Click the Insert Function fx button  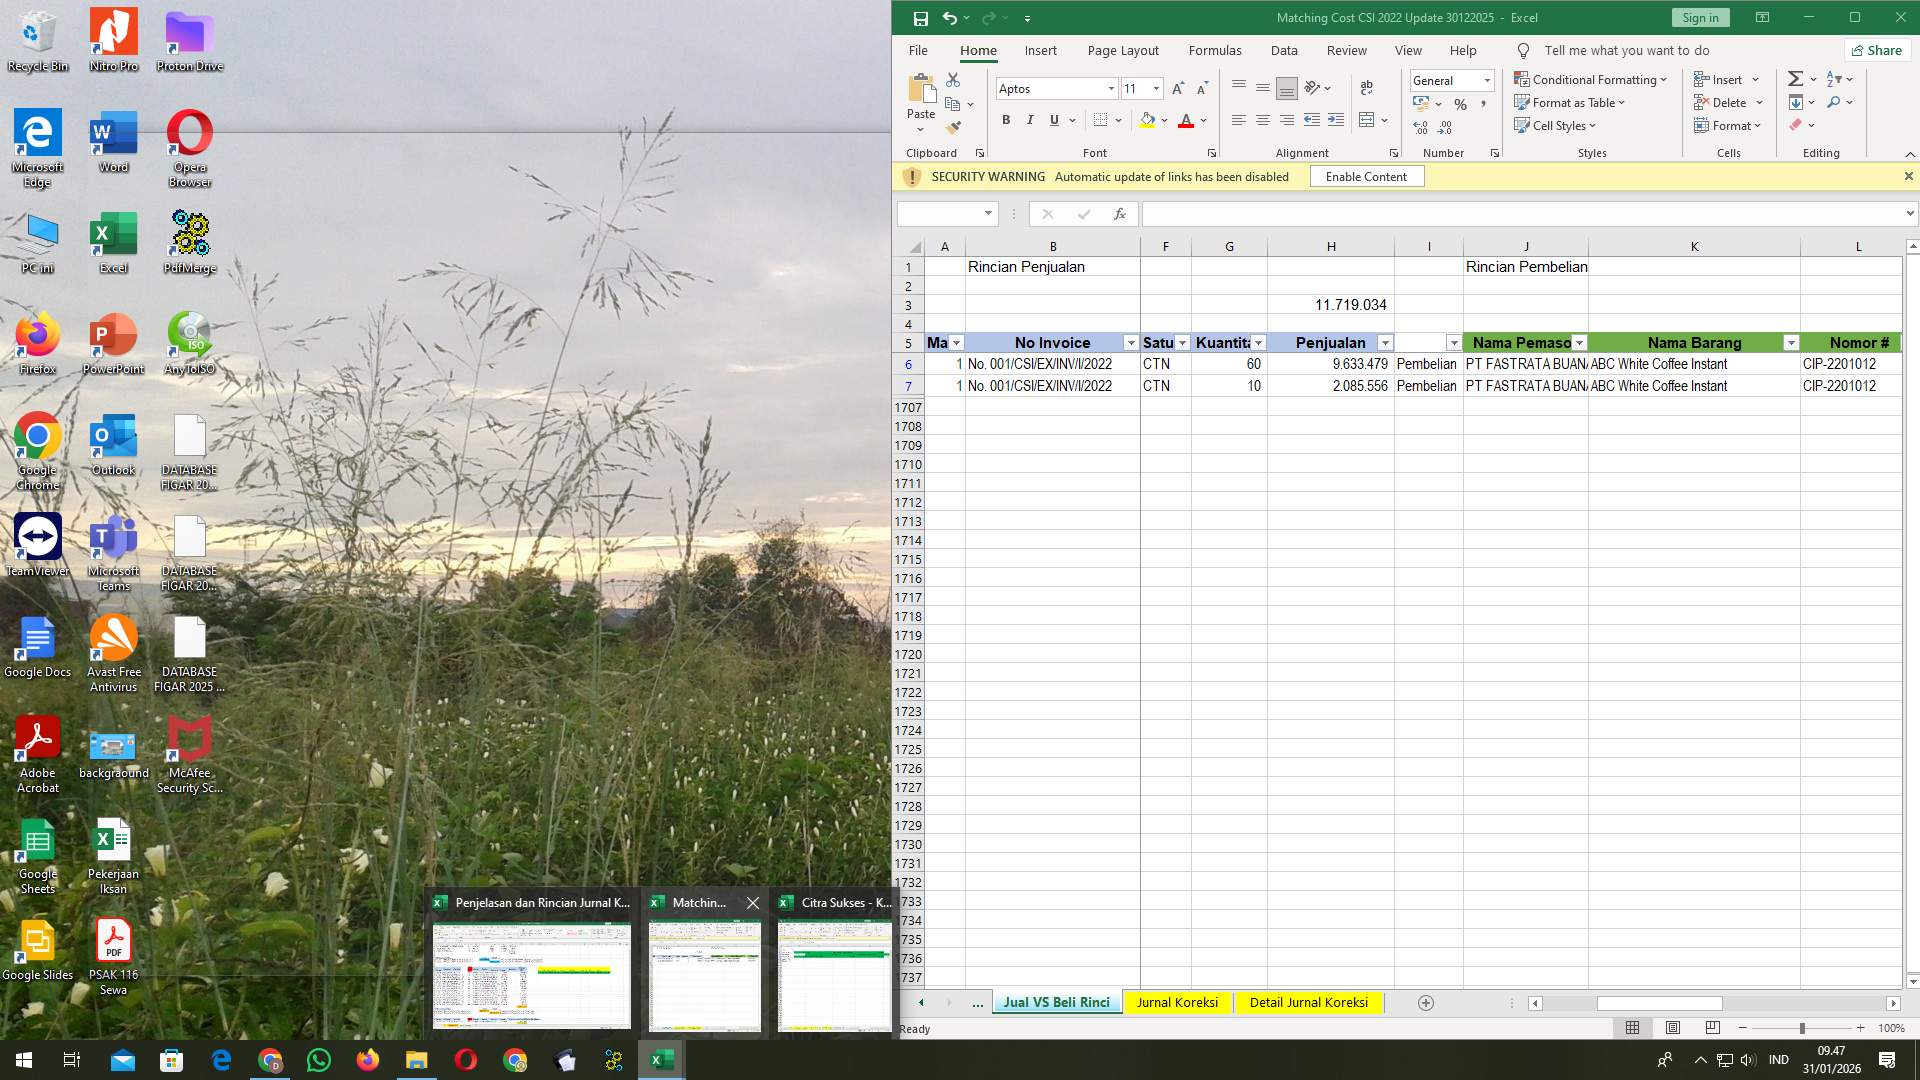tap(1119, 213)
